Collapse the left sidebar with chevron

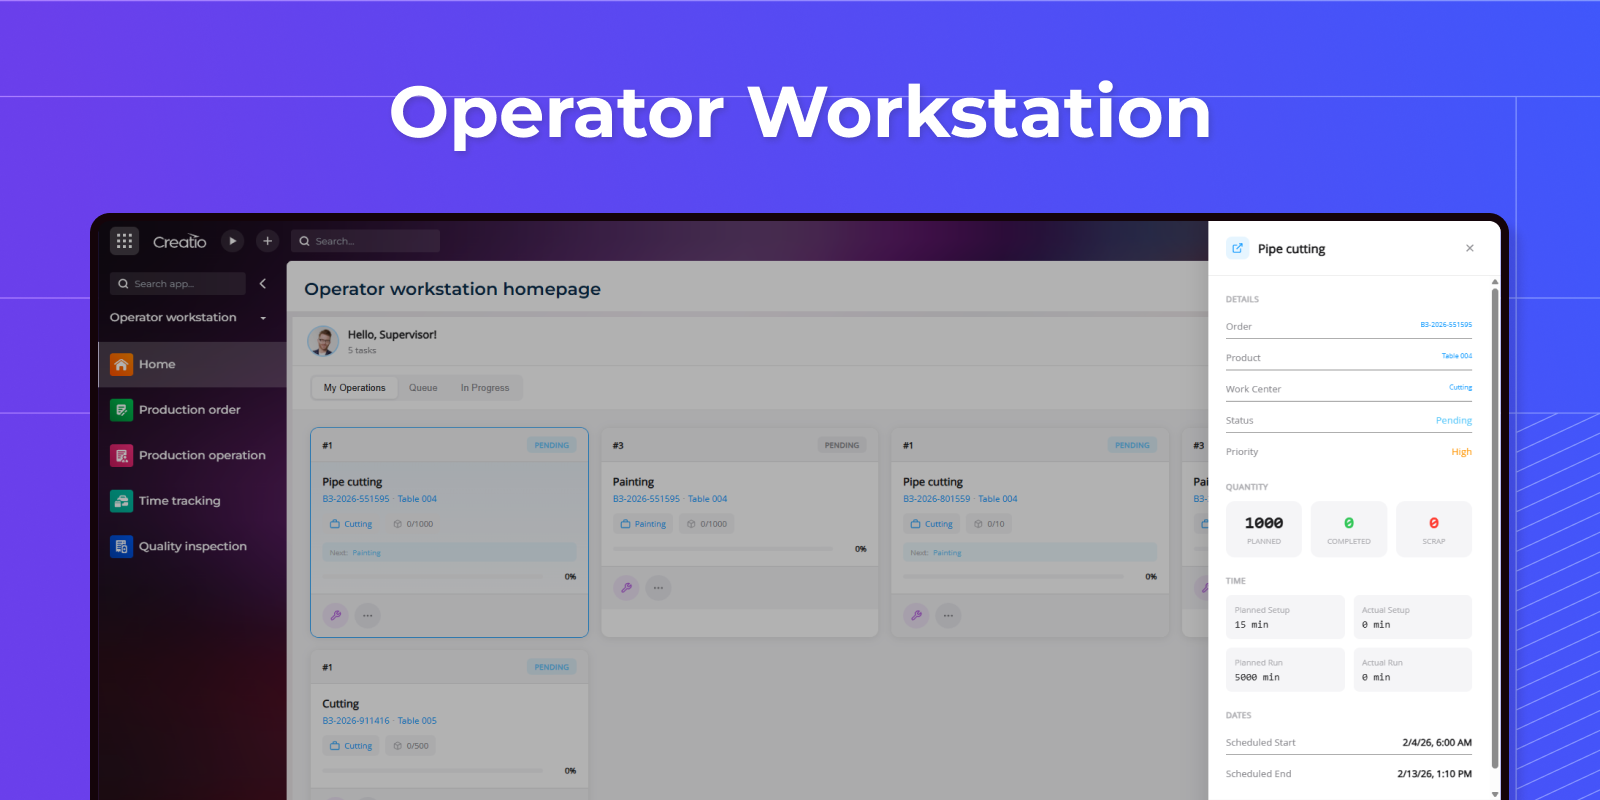point(263,284)
